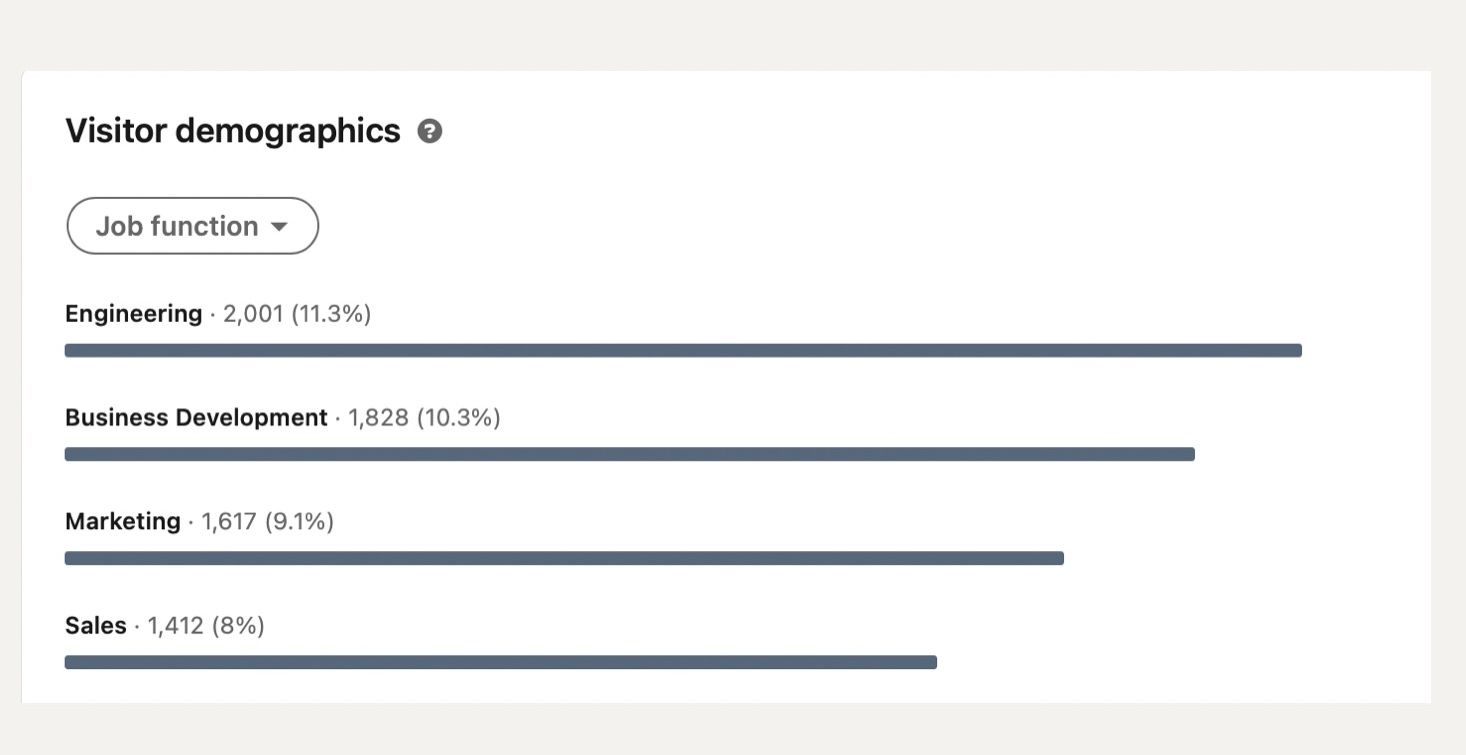Click the Engineering 2,001 (11.3%) value
The width and height of the screenshot is (1466, 755).
pos(297,314)
